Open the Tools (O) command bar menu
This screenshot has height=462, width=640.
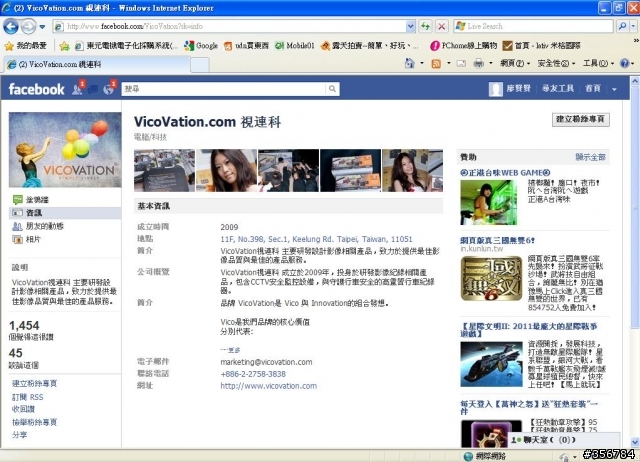pyautogui.click(x=598, y=64)
